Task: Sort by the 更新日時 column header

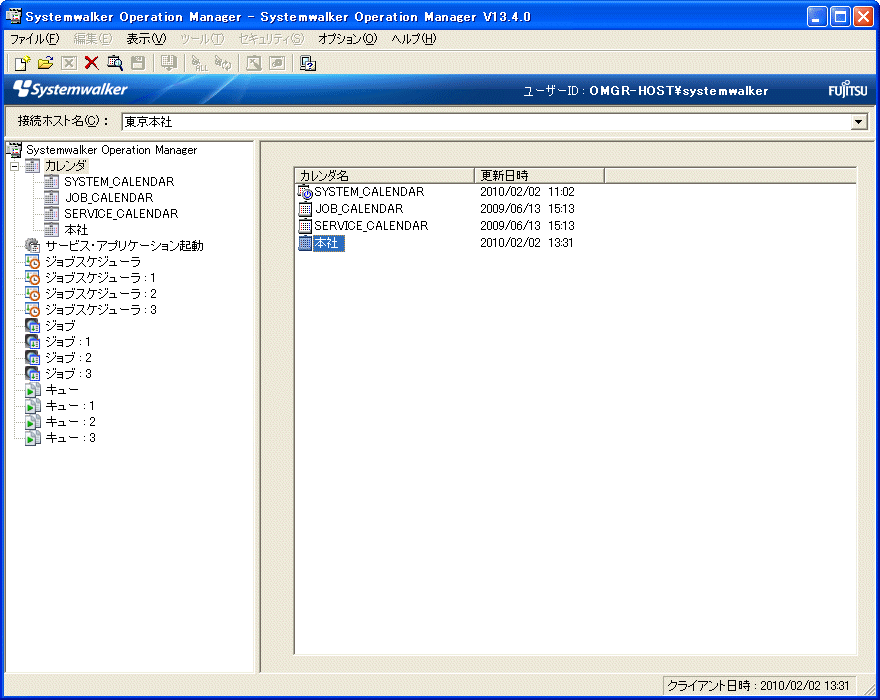Action: coord(539,176)
